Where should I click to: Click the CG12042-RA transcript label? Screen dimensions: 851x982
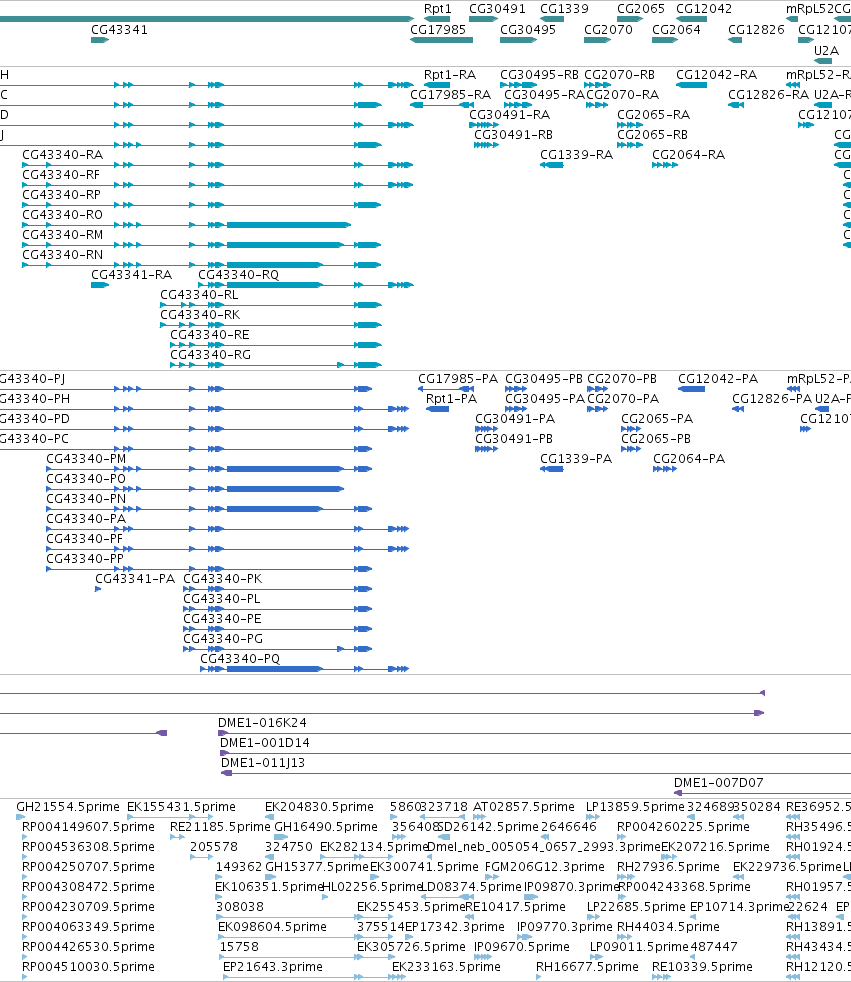(x=716, y=75)
